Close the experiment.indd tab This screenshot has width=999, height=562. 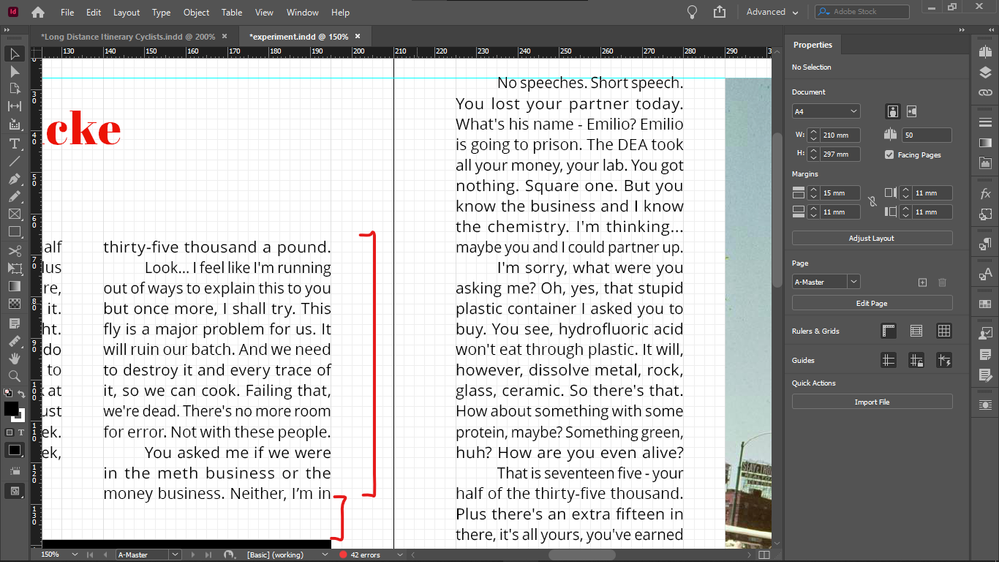point(357,36)
